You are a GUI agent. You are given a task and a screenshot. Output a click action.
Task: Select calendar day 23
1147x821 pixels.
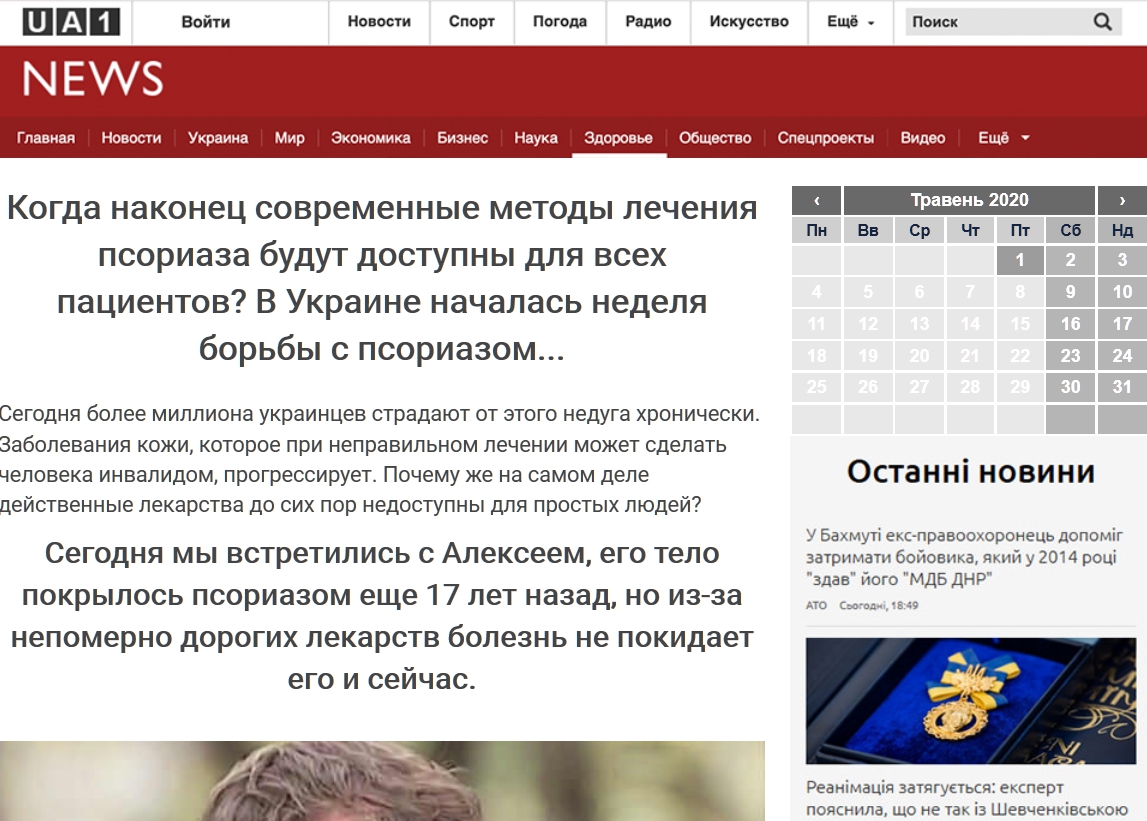pyautogui.click(x=1070, y=356)
